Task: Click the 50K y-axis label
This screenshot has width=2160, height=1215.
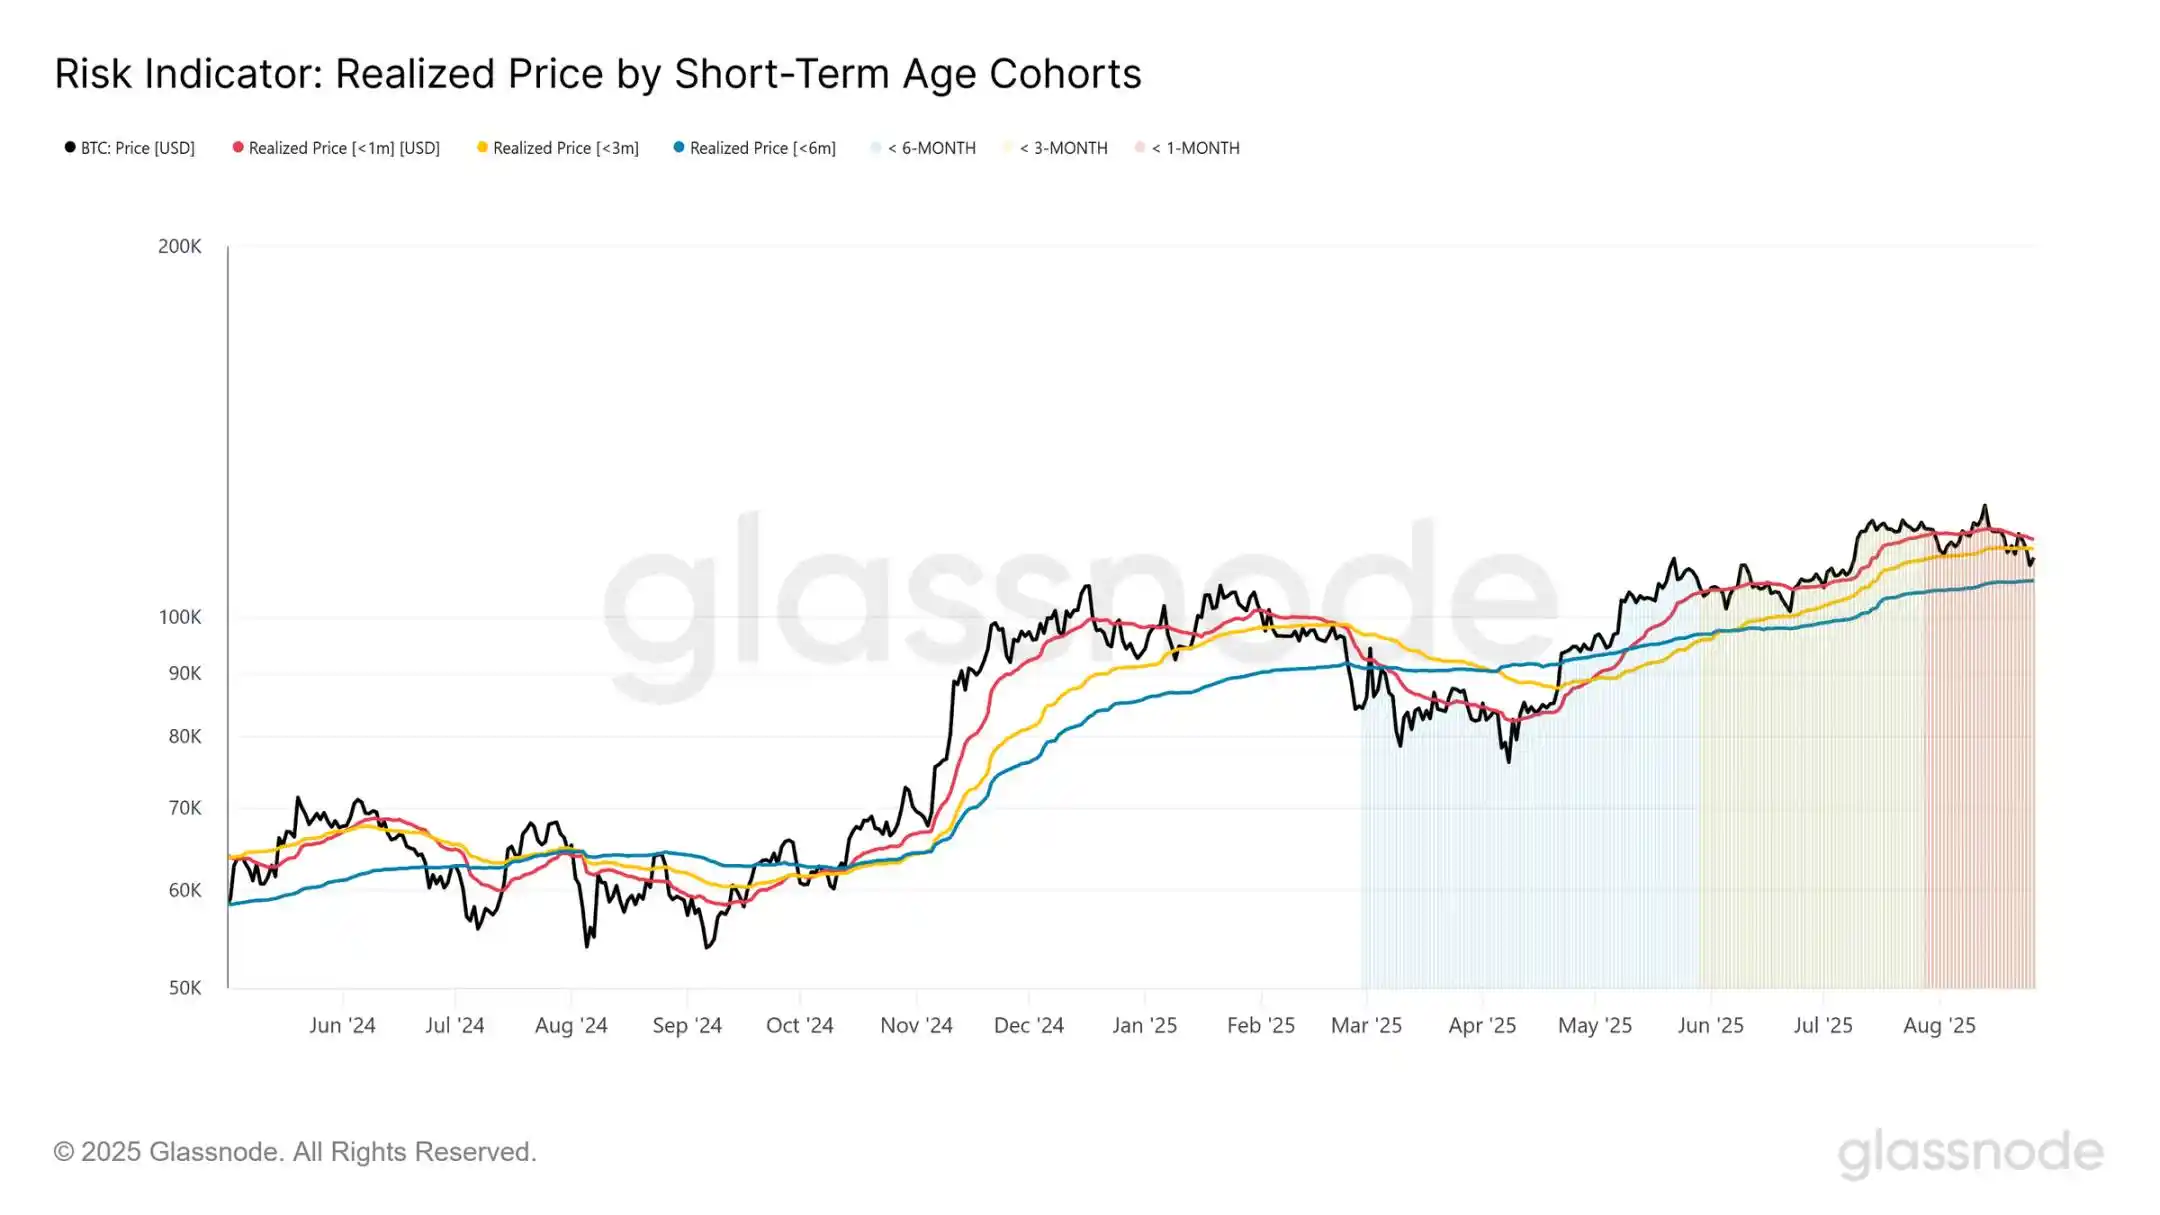Action: click(185, 988)
